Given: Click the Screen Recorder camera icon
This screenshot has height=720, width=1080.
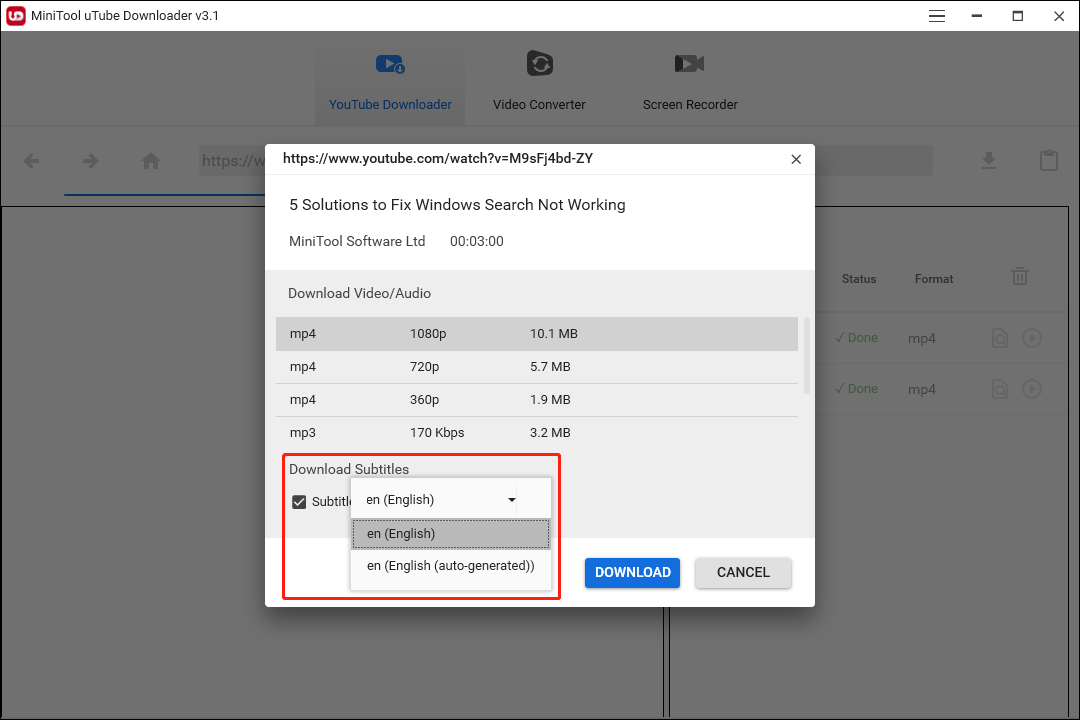Looking at the screenshot, I should (689, 64).
